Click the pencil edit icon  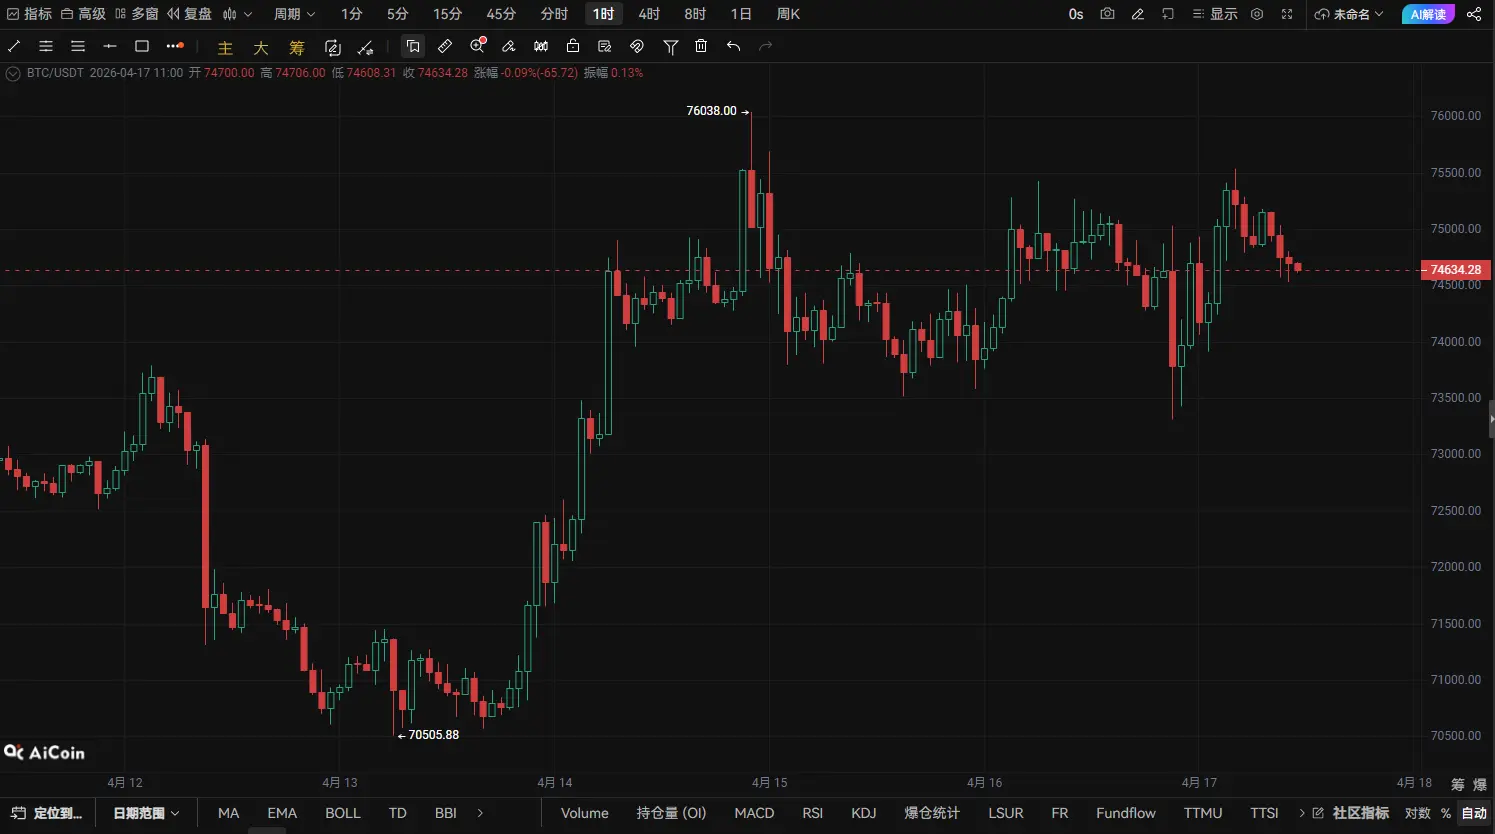pos(1137,14)
